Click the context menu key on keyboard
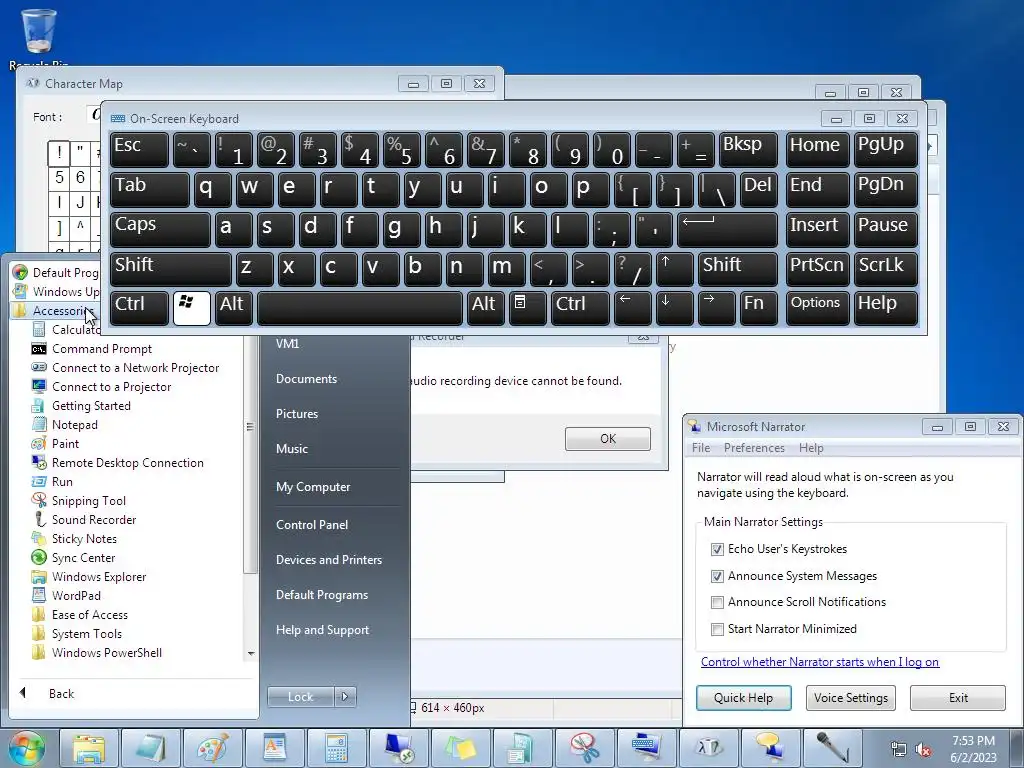 (x=527, y=308)
